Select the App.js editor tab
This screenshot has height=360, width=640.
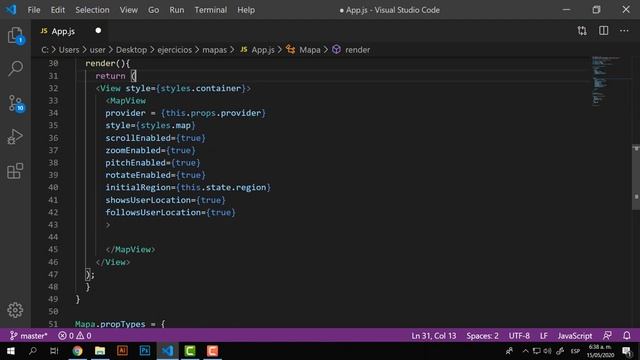63,31
